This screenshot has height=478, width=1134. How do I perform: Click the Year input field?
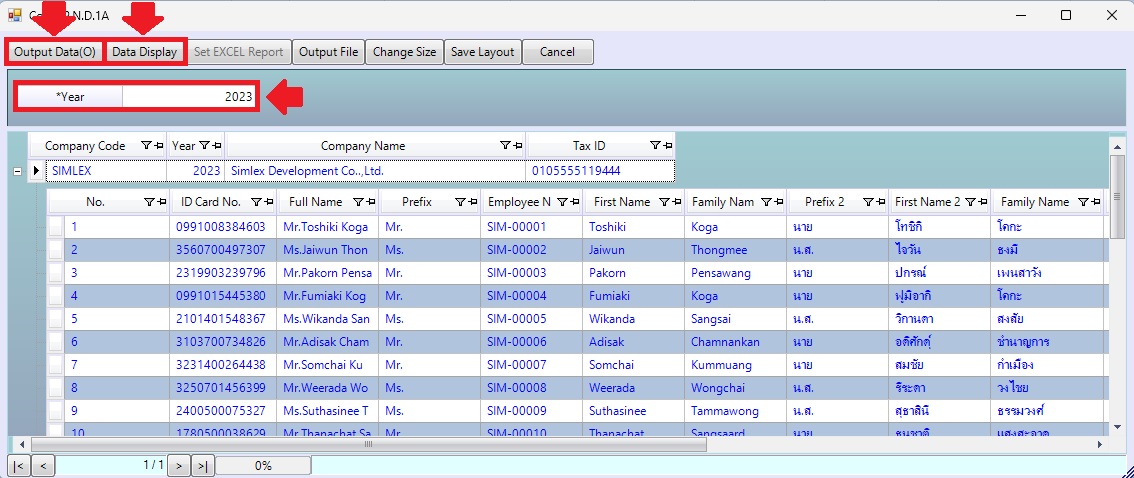point(189,97)
